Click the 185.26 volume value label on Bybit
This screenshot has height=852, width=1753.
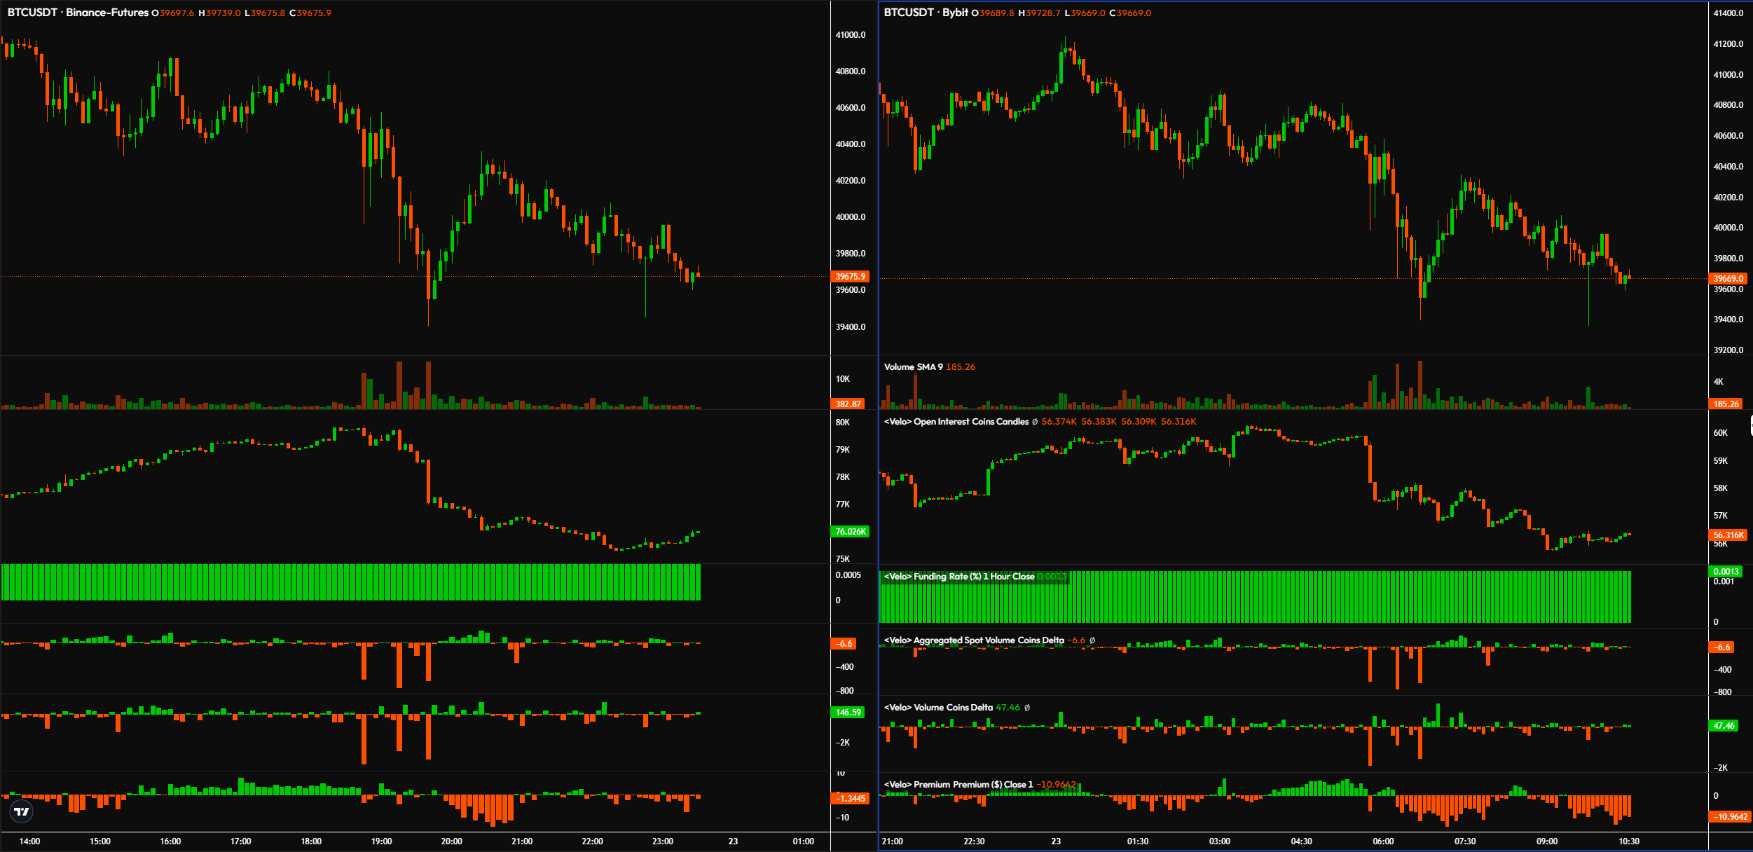(1726, 404)
